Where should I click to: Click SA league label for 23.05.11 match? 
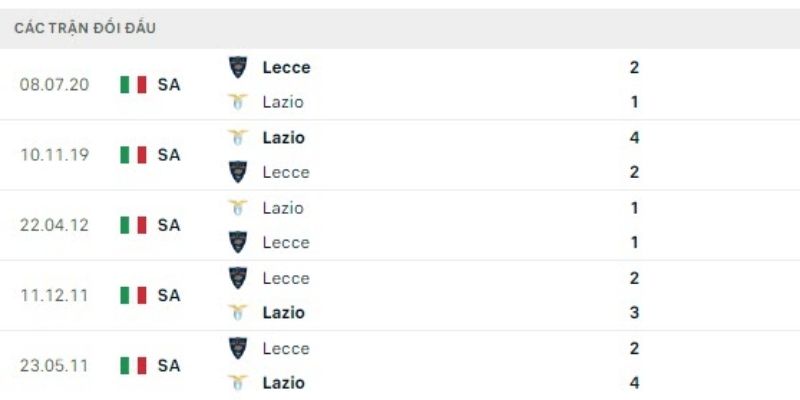click(x=169, y=365)
